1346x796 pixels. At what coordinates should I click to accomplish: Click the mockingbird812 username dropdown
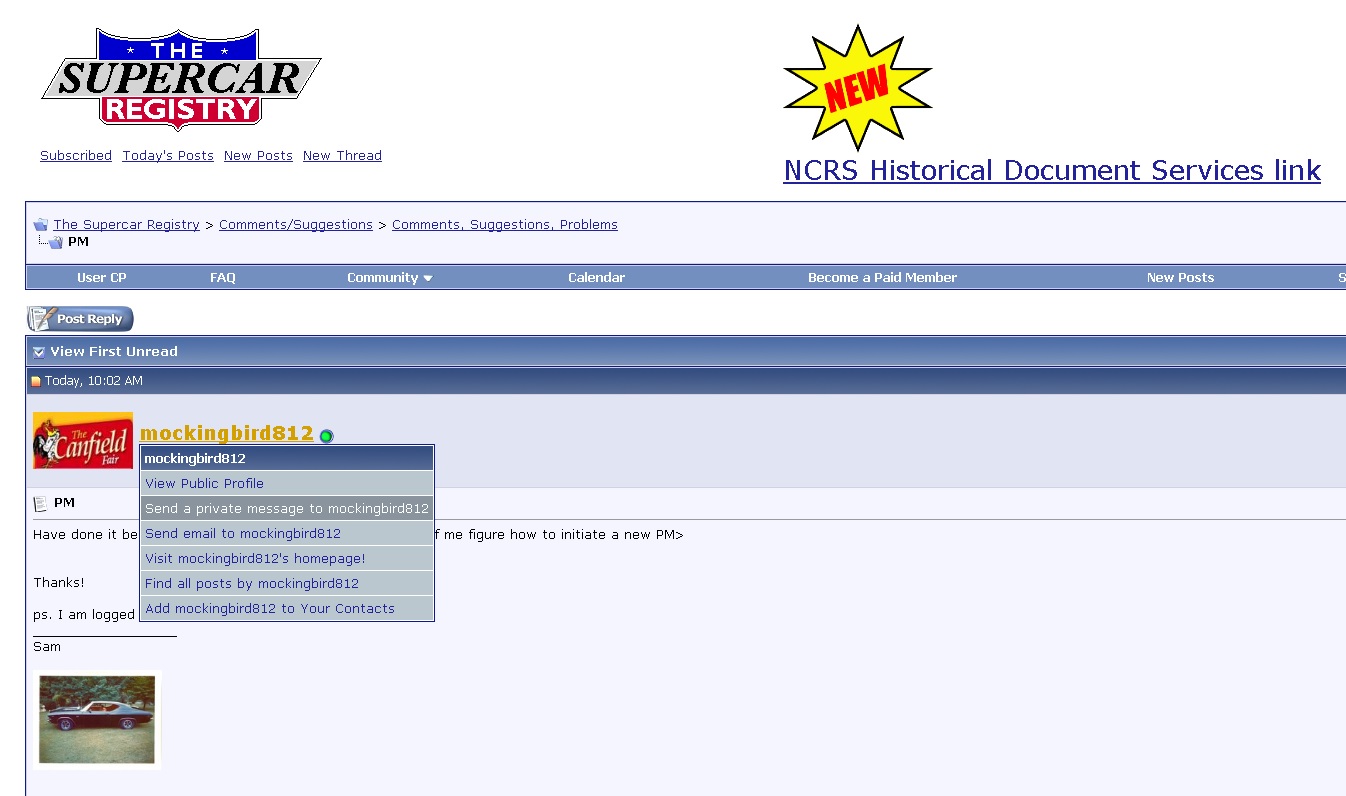226,433
